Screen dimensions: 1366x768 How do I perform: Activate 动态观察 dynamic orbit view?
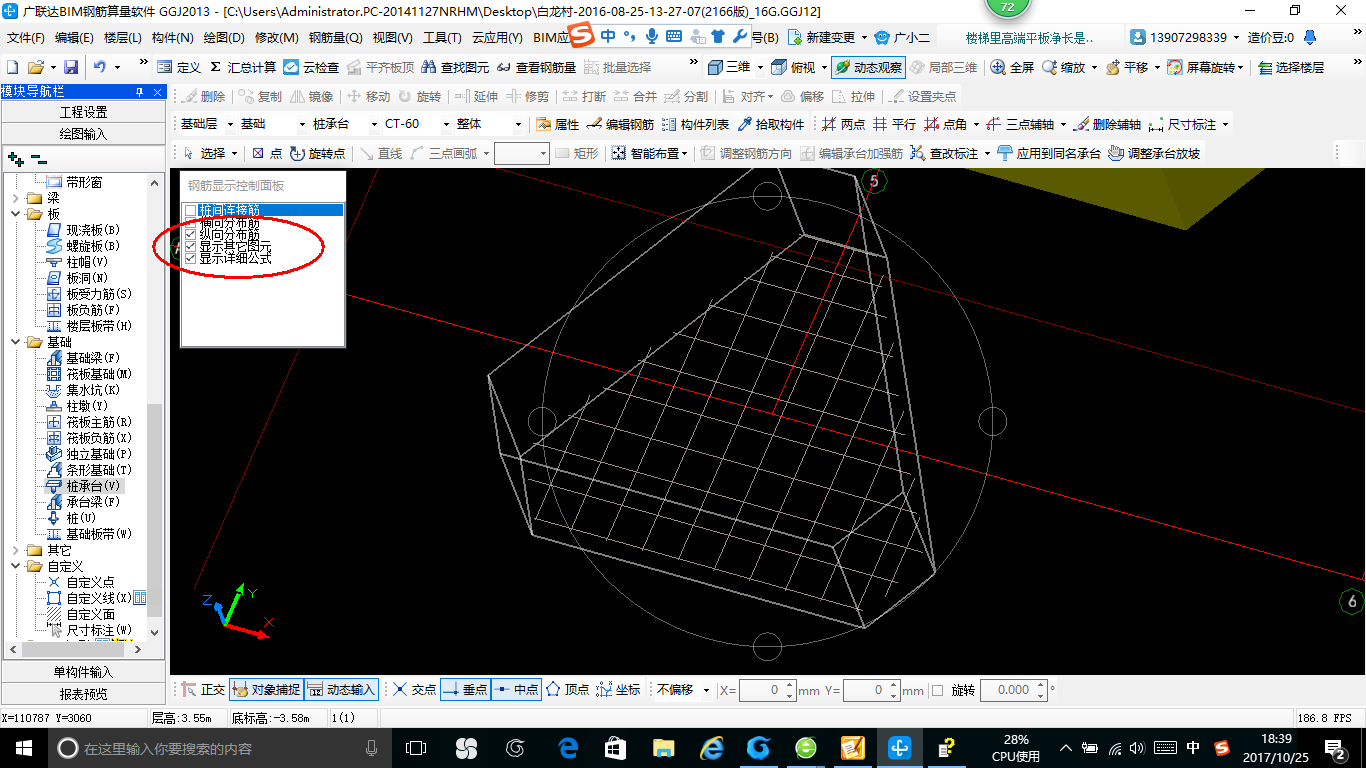click(x=869, y=67)
